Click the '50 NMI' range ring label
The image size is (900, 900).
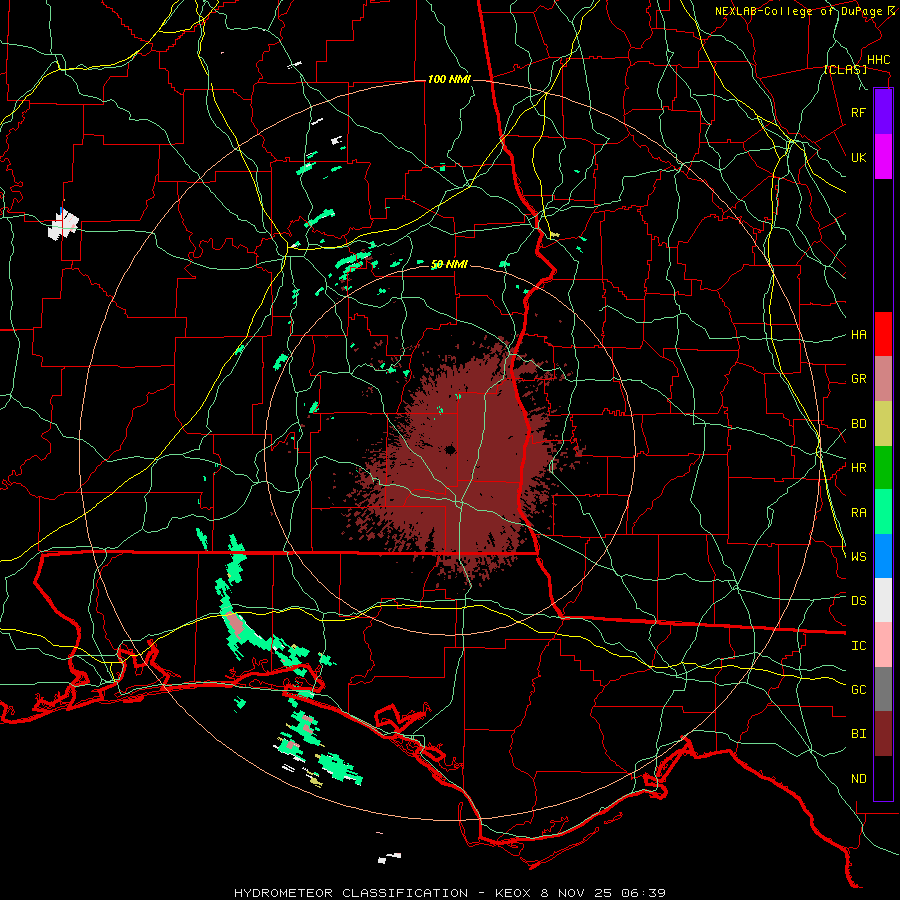click(449, 265)
